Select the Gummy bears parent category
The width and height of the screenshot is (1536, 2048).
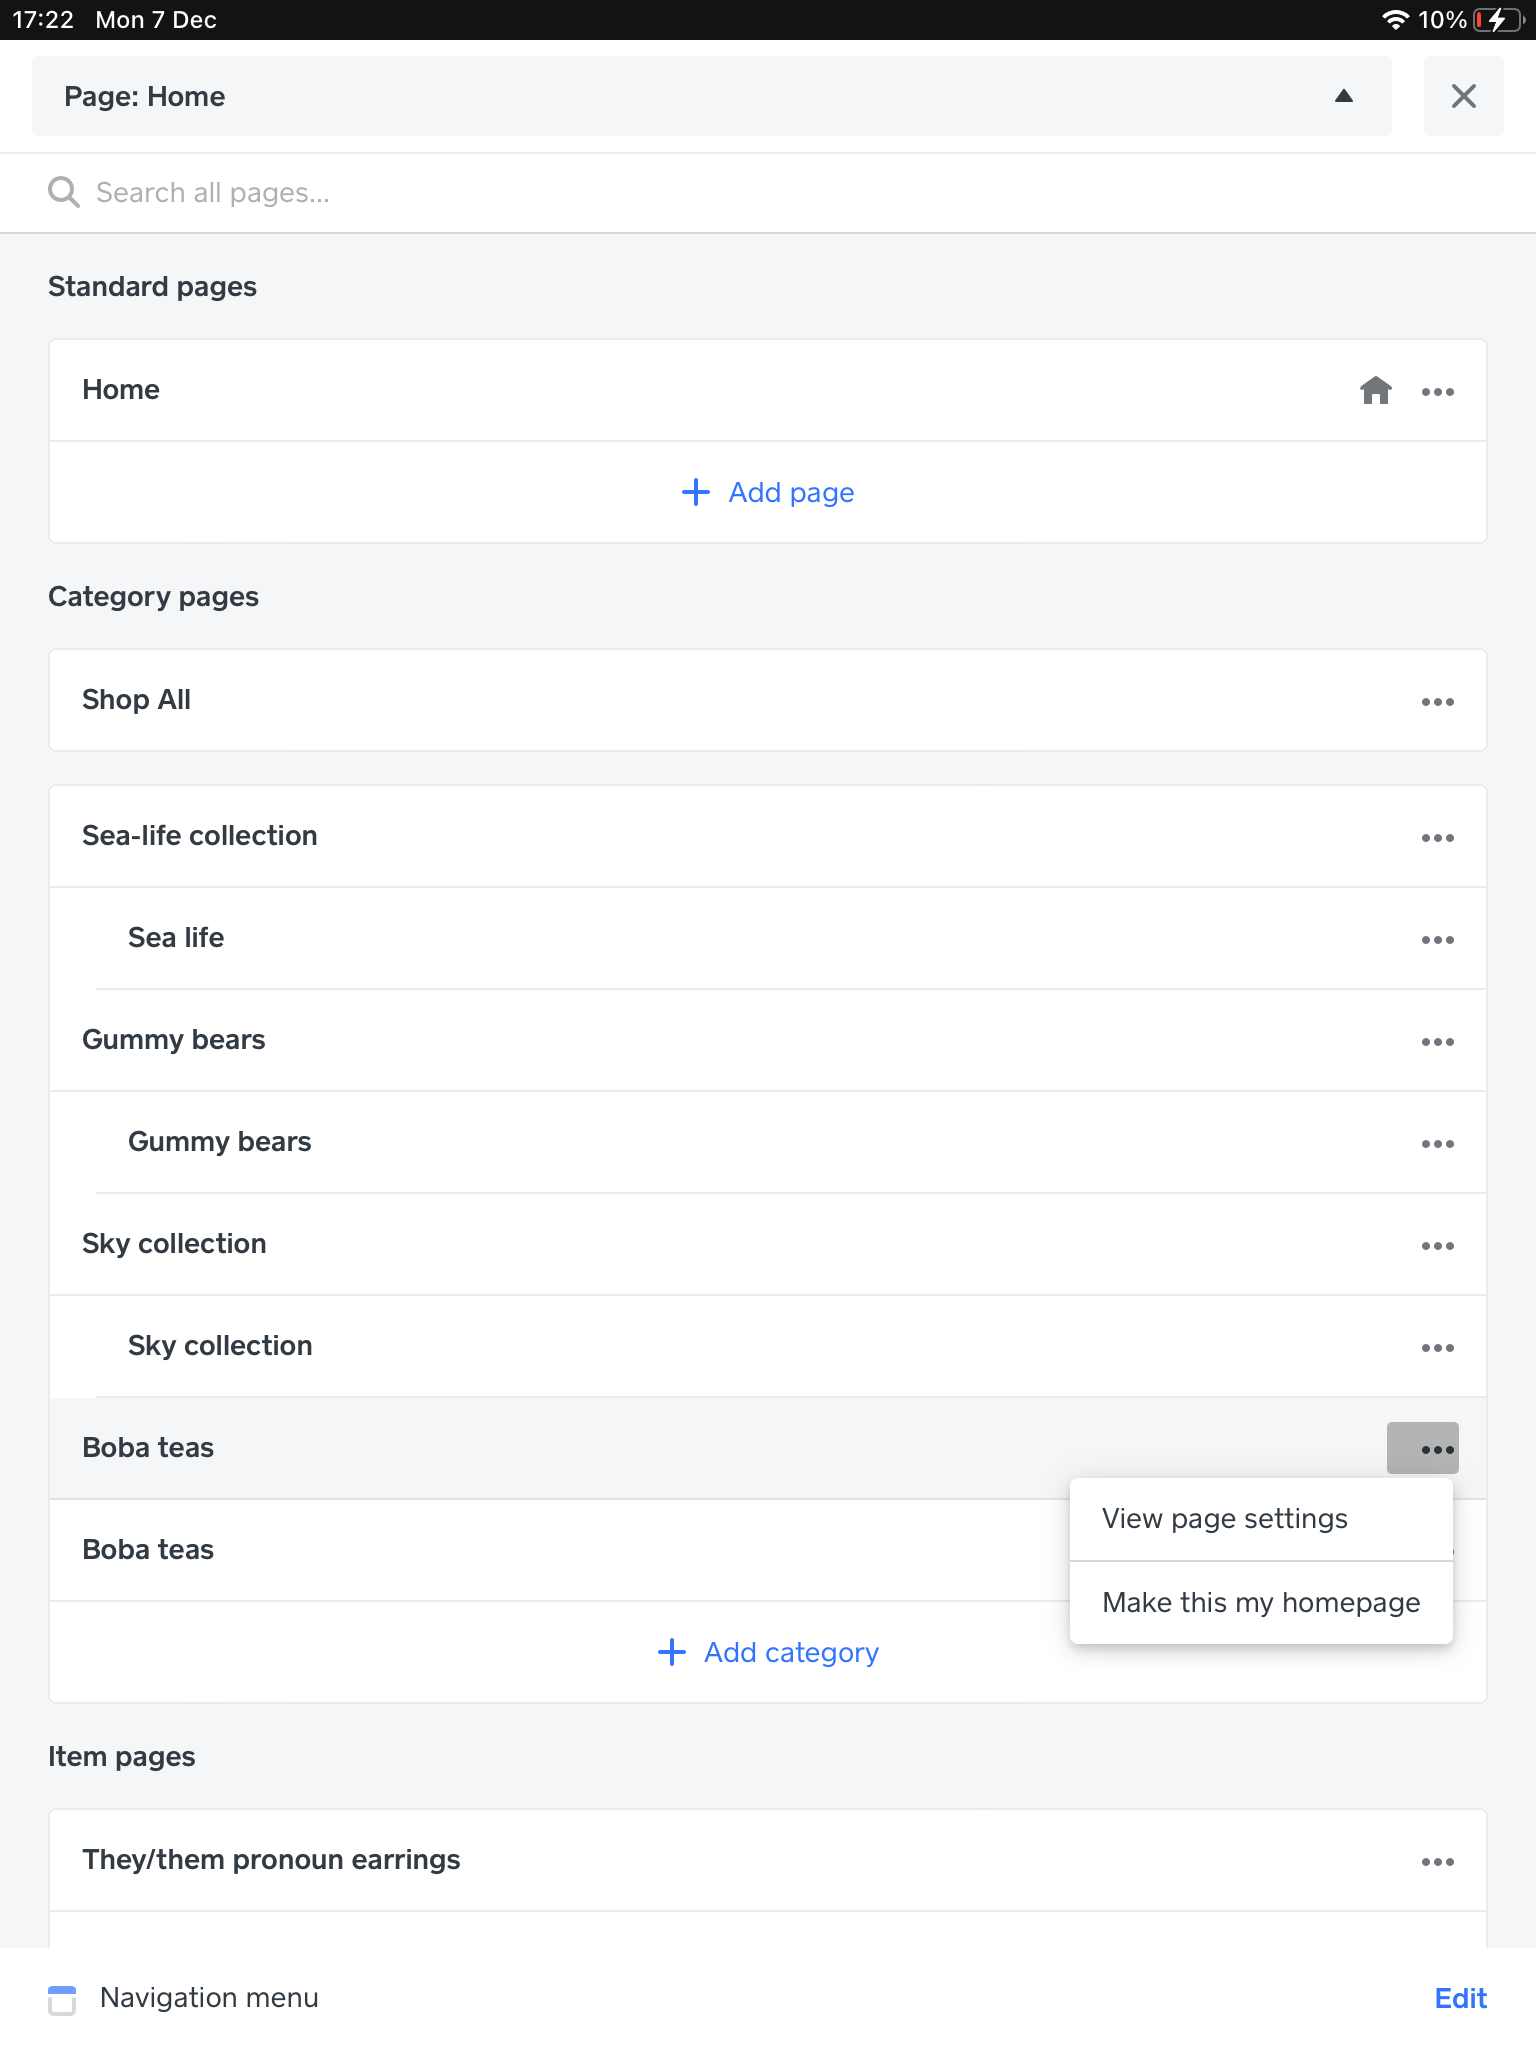[174, 1040]
